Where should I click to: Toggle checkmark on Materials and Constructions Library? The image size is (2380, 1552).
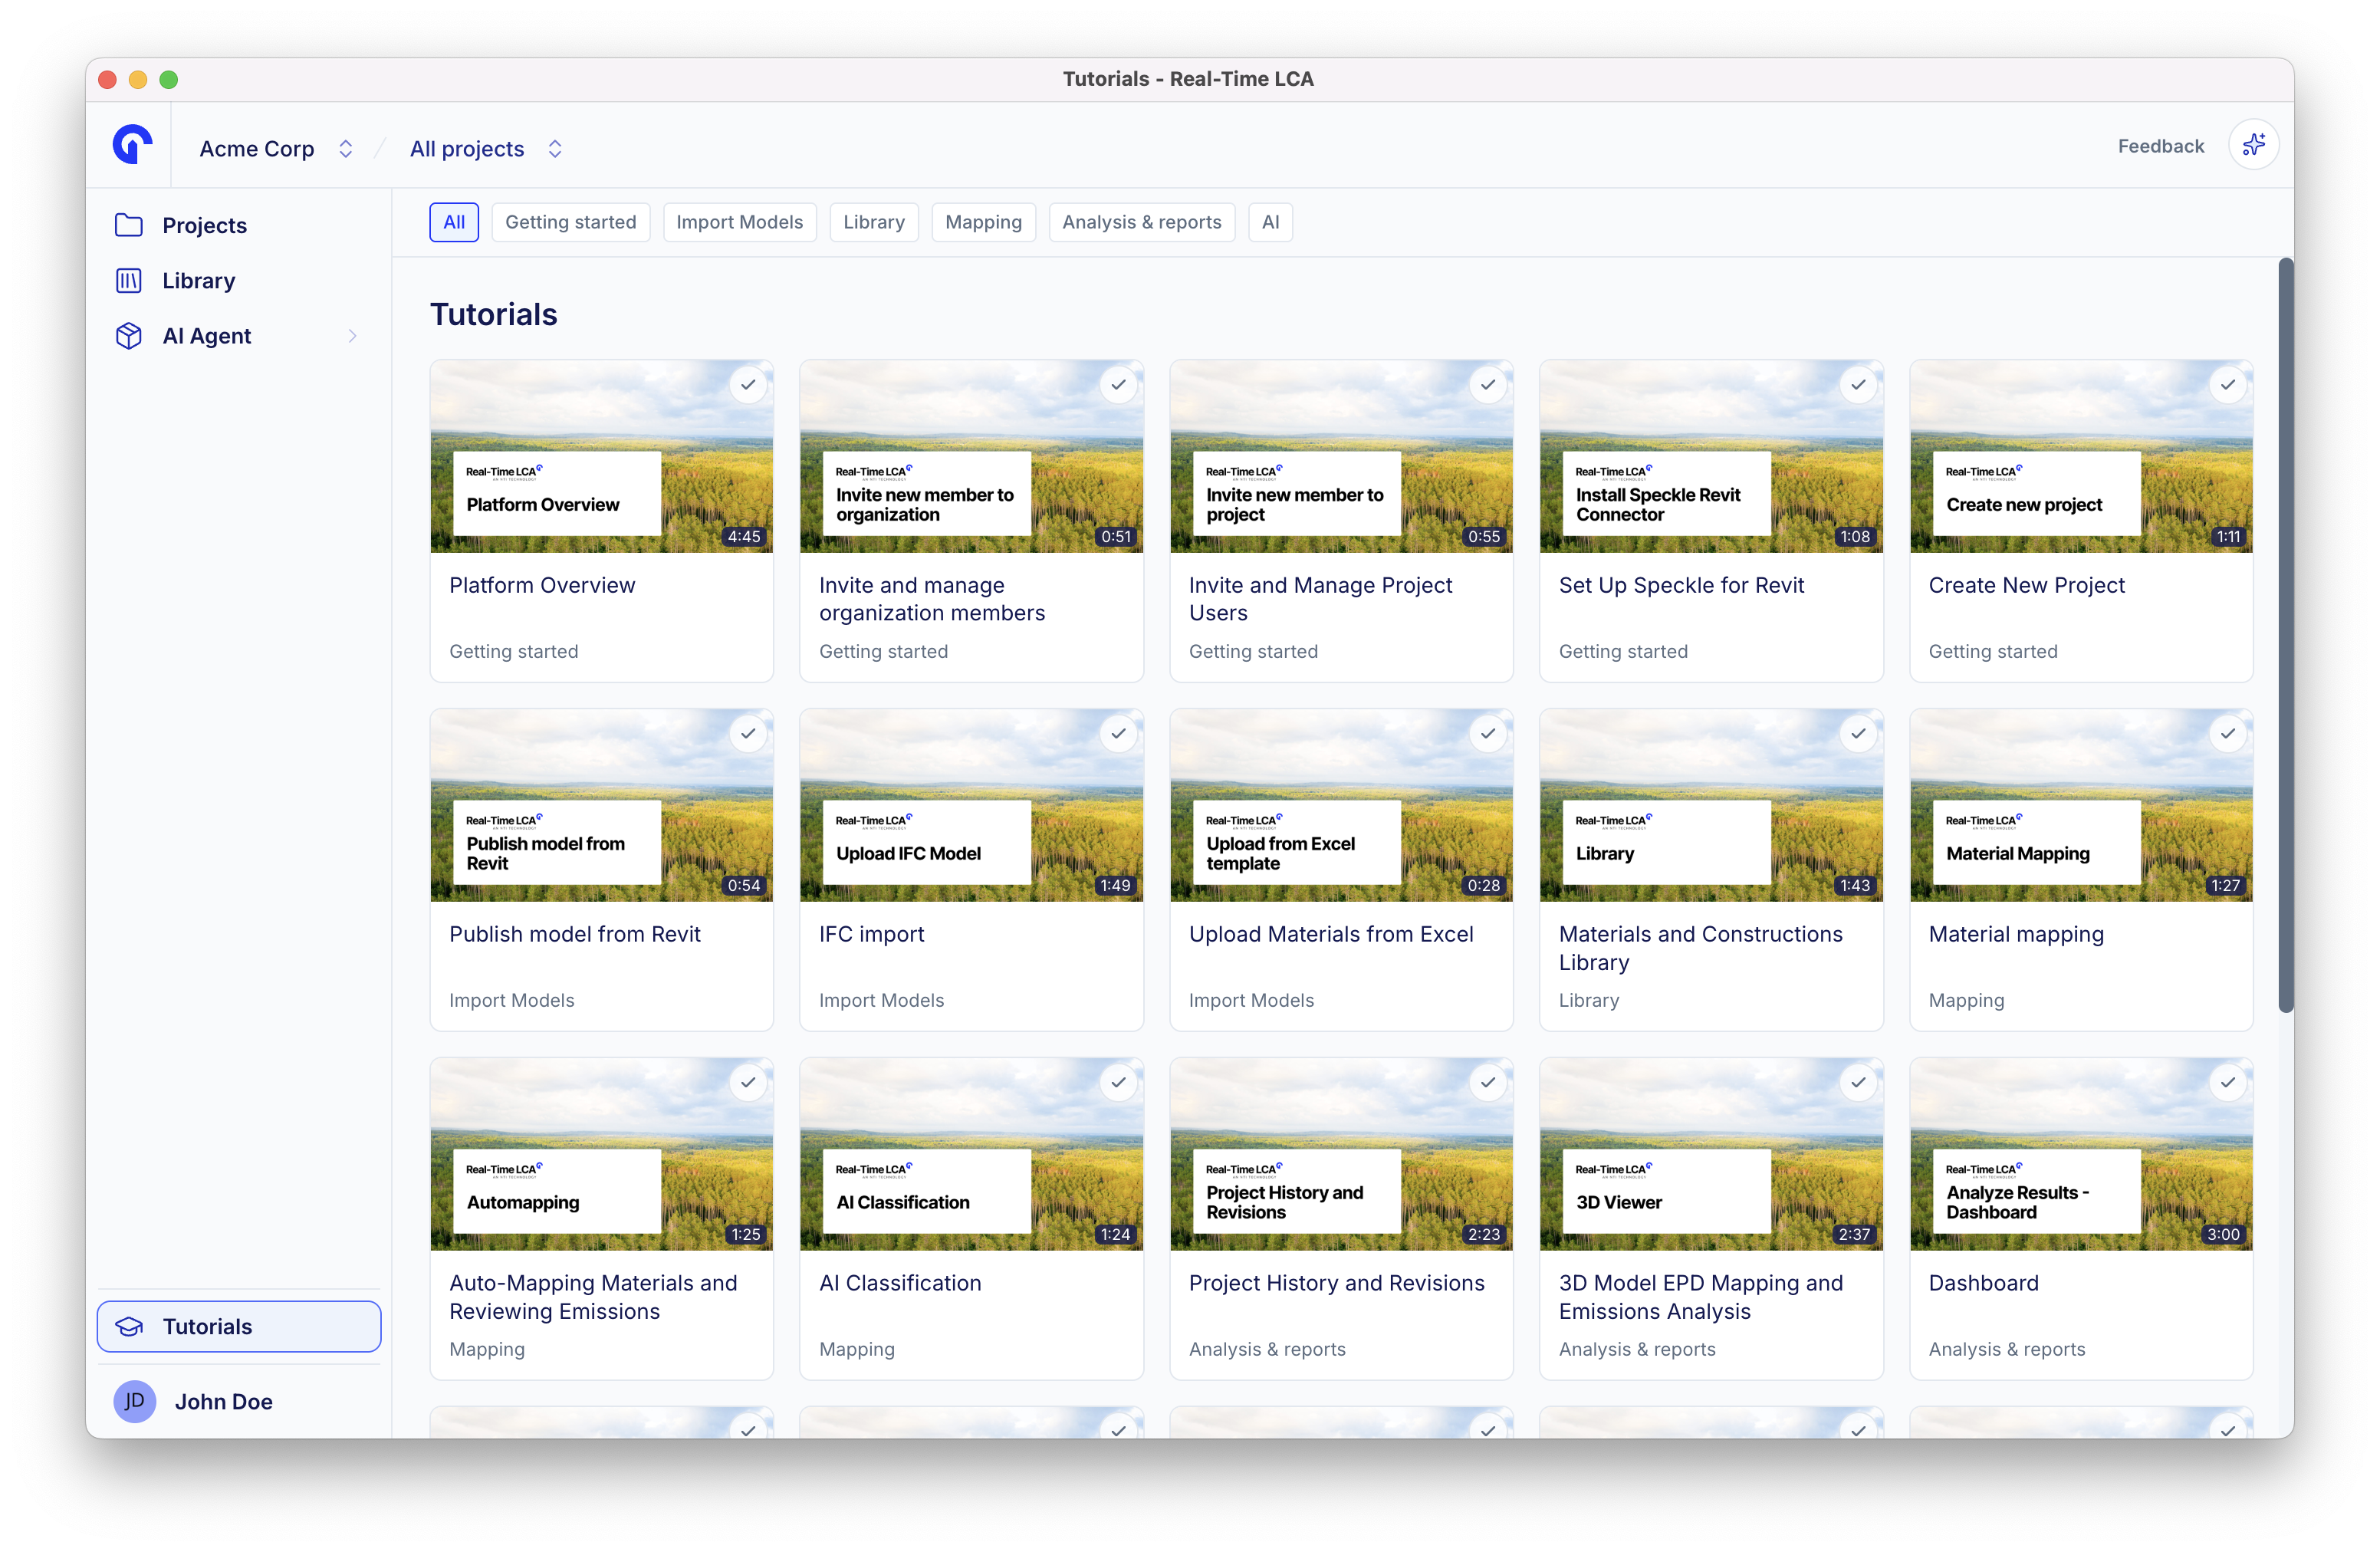1858,734
